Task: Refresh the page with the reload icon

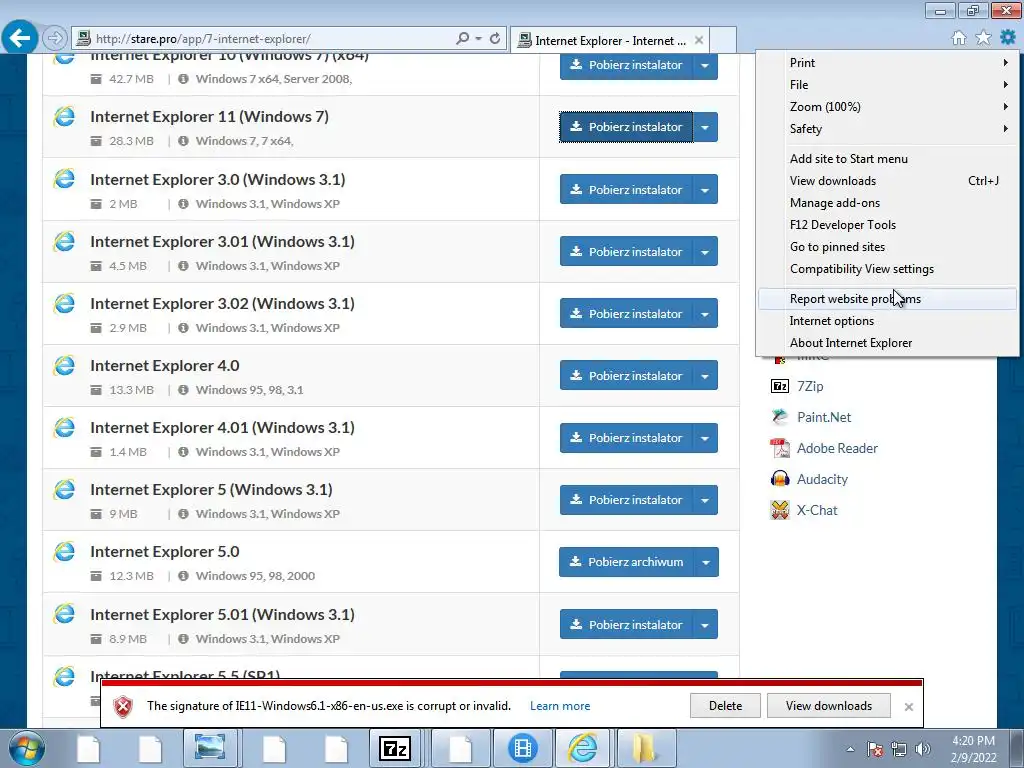Action: coord(495,39)
